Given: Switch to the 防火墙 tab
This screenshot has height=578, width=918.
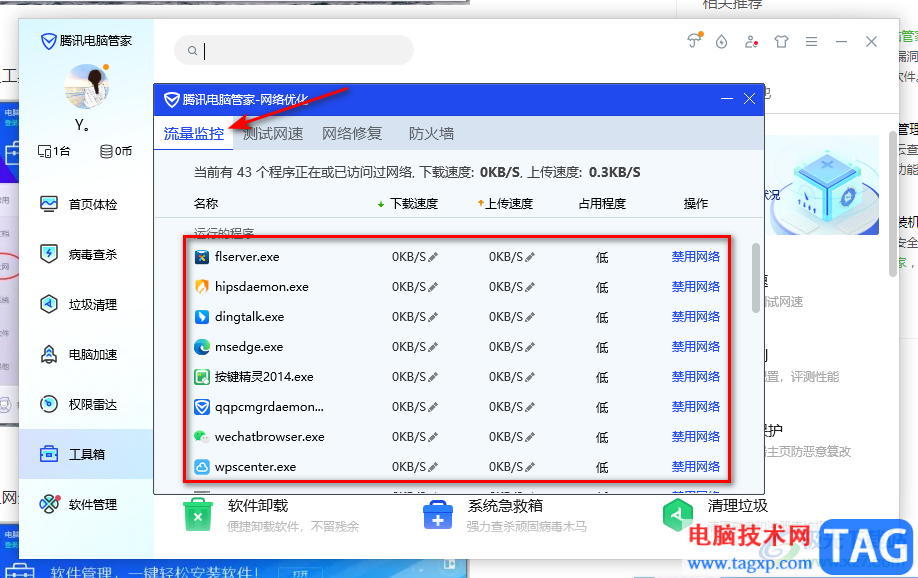Looking at the screenshot, I should pos(431,134).
